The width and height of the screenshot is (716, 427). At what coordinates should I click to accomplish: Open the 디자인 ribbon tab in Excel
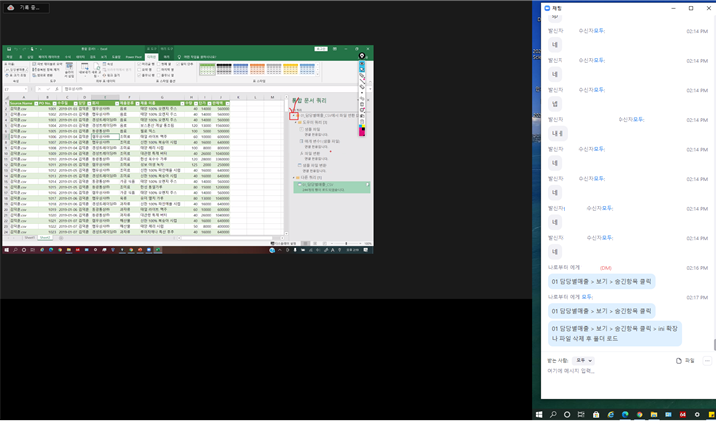152,57
